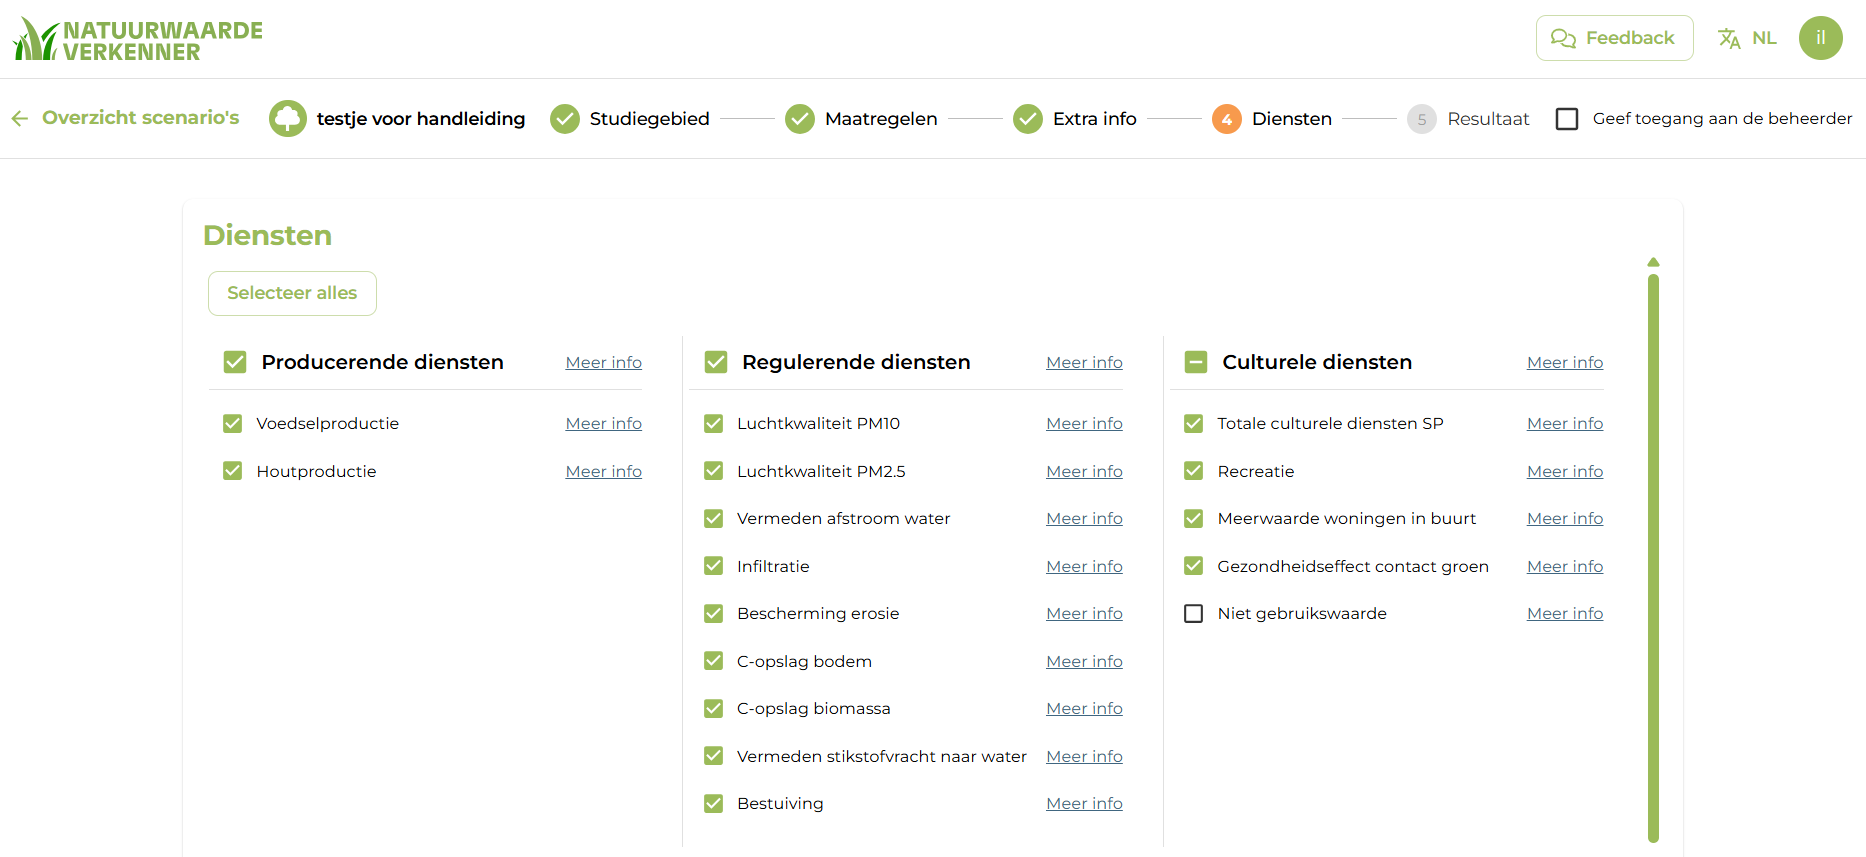Enable Niet gebruikswaarde checkbox
Screen dimensions: 1866x857
point(1193,613)
